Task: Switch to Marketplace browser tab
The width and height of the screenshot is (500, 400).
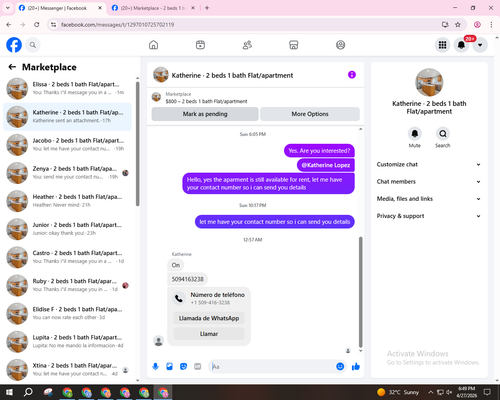Action: (153, 8)
